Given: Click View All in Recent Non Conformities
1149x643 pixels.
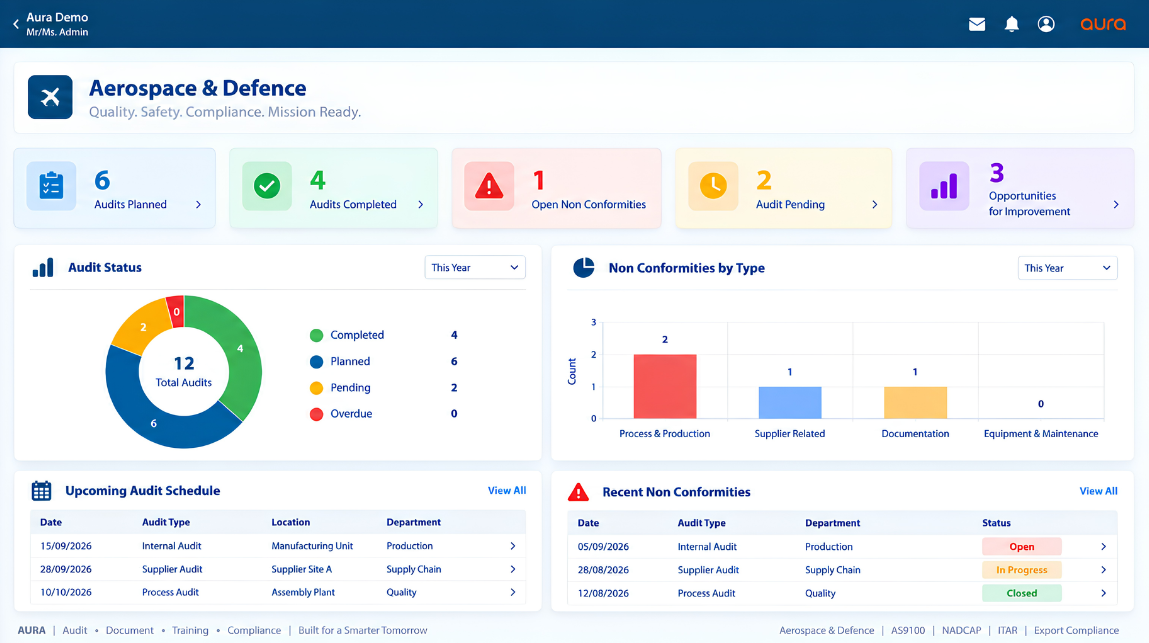Looking at the screenshot, I should coord(1098,491).
